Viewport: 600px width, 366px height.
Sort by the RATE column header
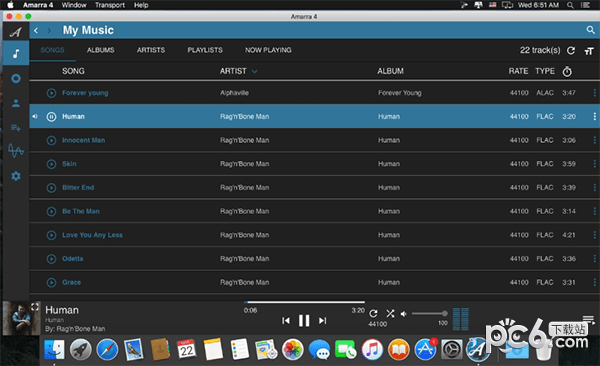point(518,71)
